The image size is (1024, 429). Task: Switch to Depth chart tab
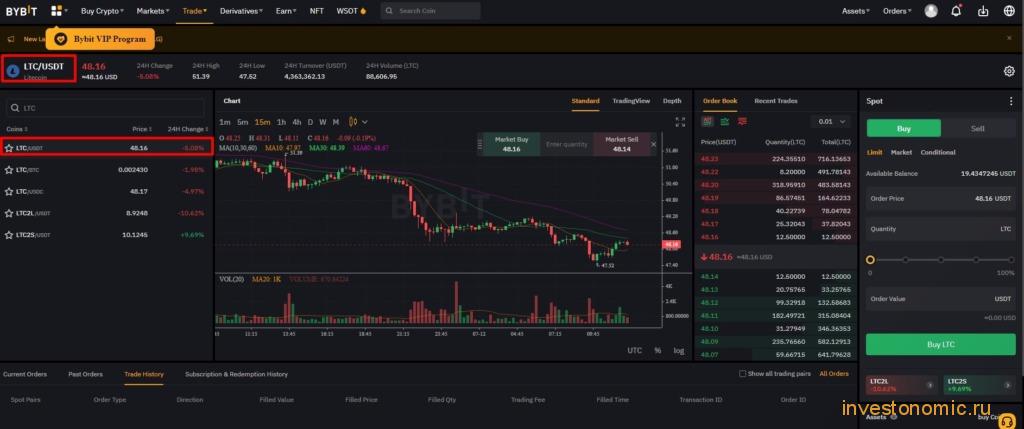pyautogui.click(x=672, y=101)
